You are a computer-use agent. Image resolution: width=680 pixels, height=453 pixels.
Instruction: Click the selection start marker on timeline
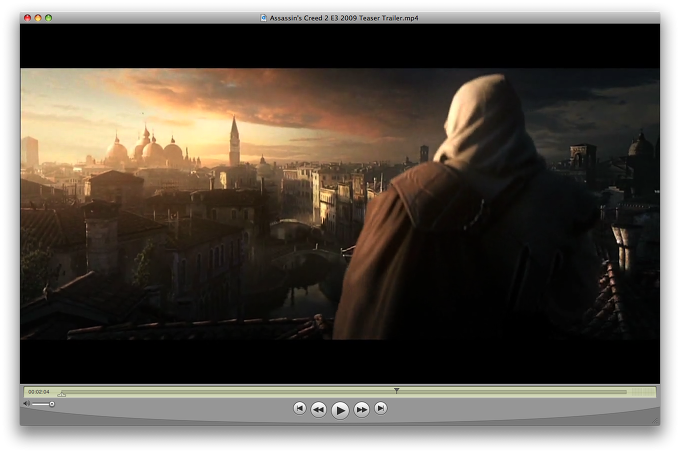[62, 394]
